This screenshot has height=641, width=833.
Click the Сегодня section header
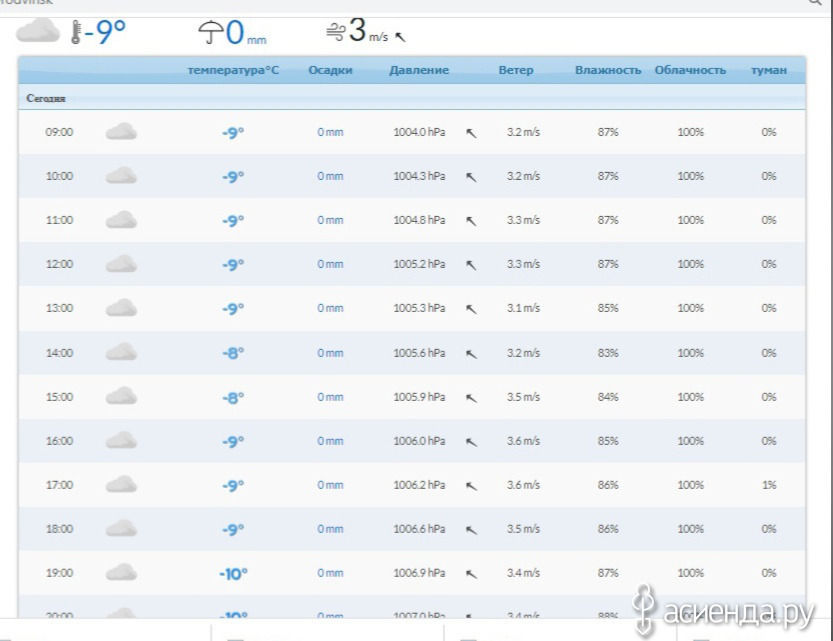tap(46, 99)
